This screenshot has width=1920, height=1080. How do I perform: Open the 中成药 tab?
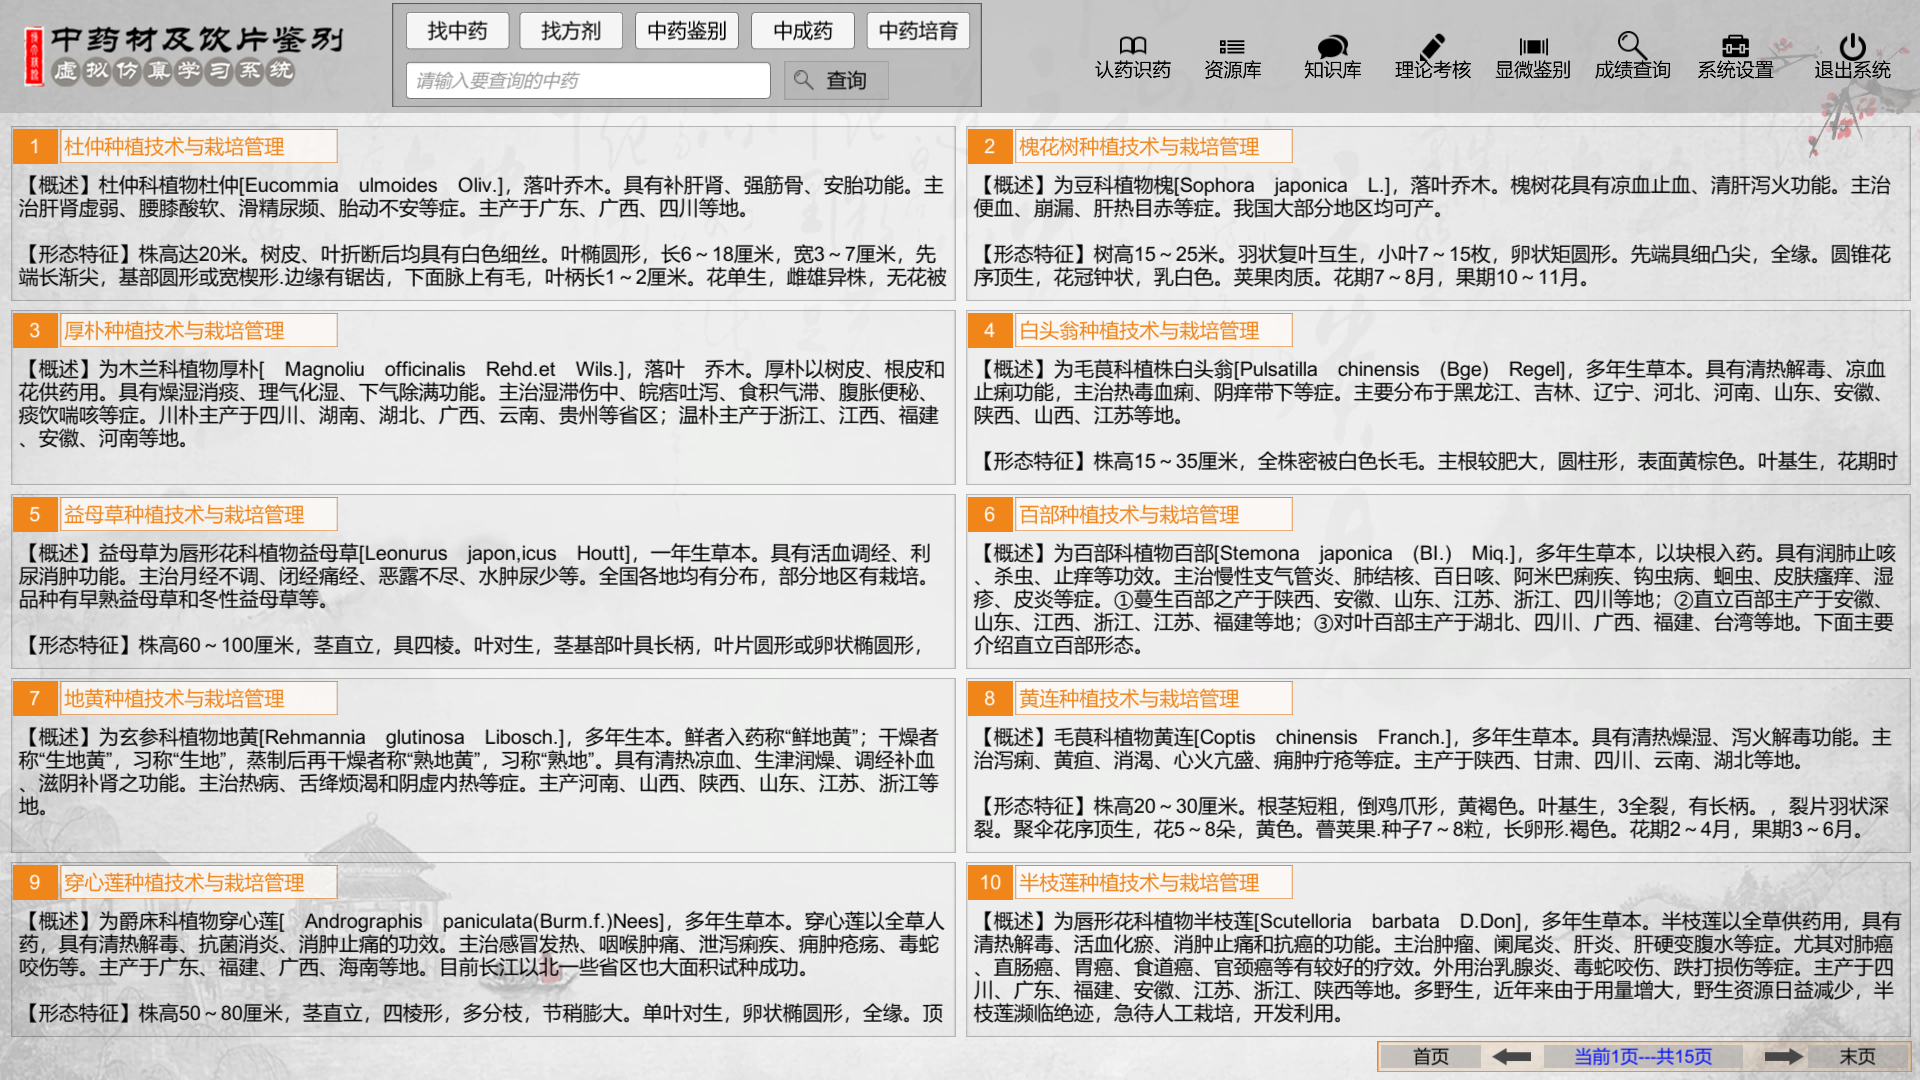coord(802,30)
